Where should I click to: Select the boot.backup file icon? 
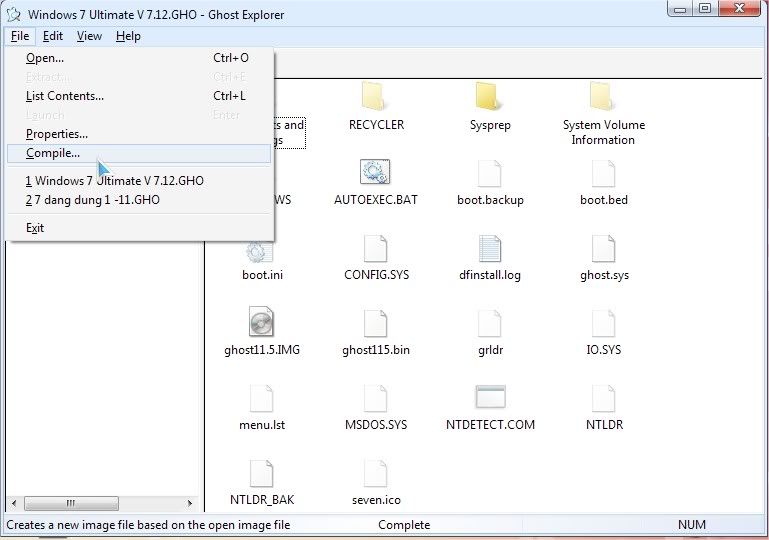[x=489, y=173]
